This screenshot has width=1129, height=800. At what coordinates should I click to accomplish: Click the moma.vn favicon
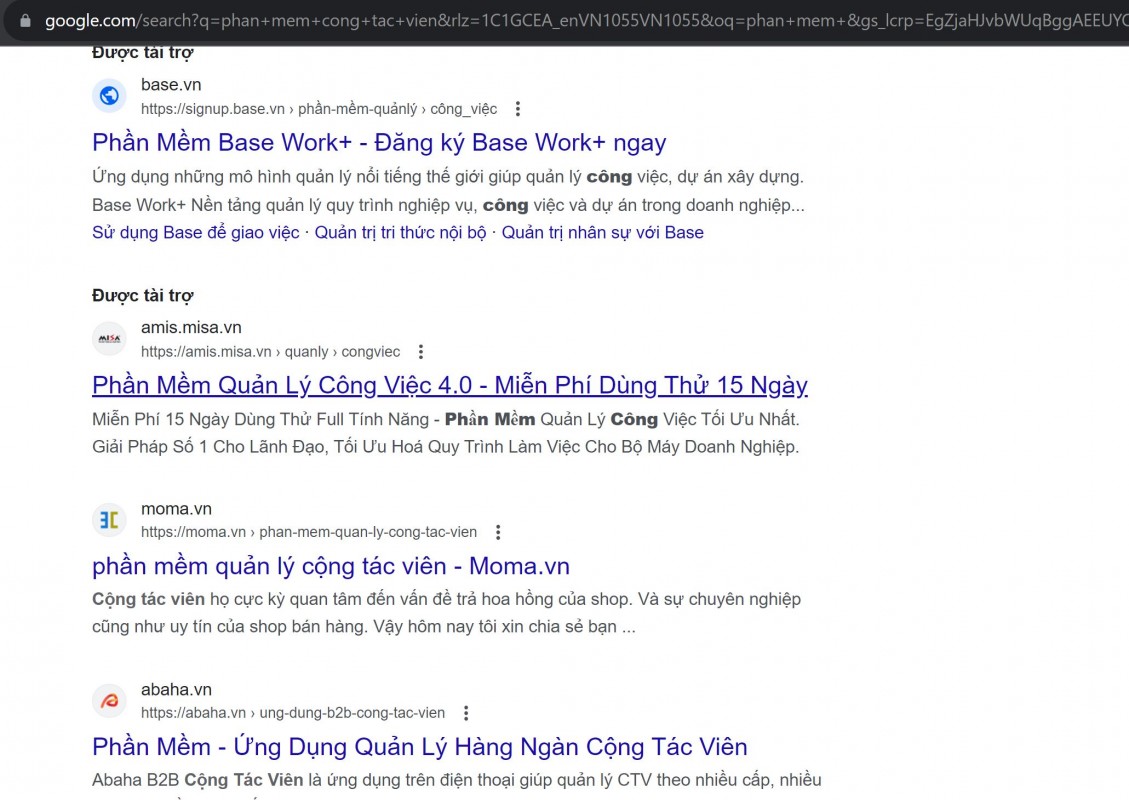click(109, 520)
